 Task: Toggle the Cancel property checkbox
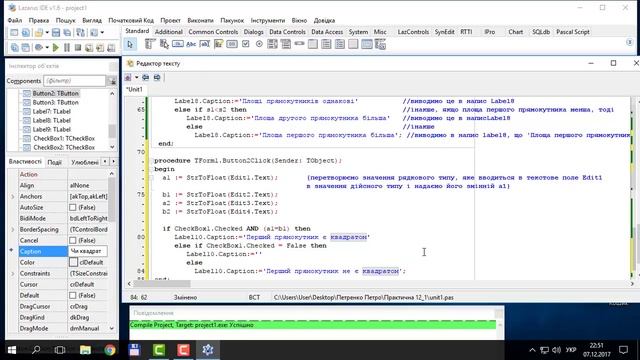coord(73,240)
